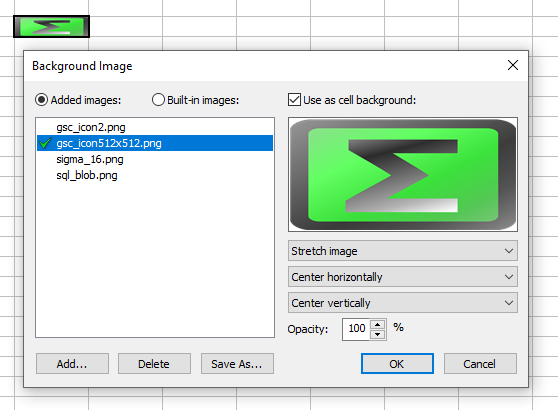Screen dimensions: 558x410
Task: Open the Center horizontally dropdown
Action: 403,277
